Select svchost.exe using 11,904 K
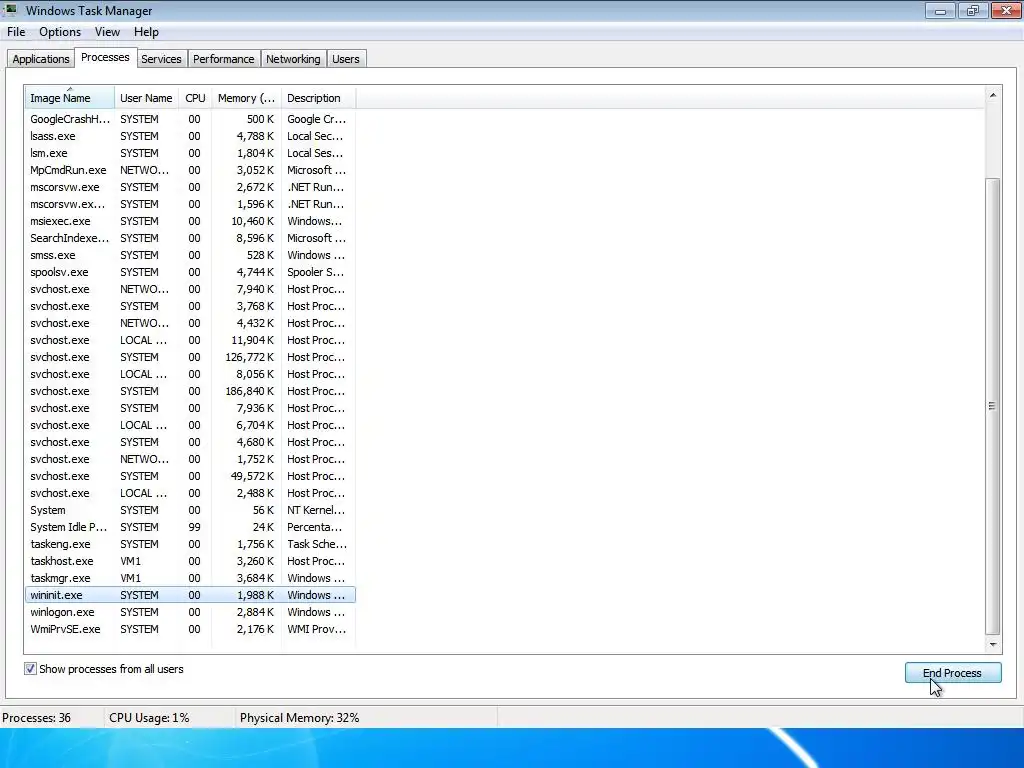The width and height of the screenshot is (1024, 768). tap(190, 340)
